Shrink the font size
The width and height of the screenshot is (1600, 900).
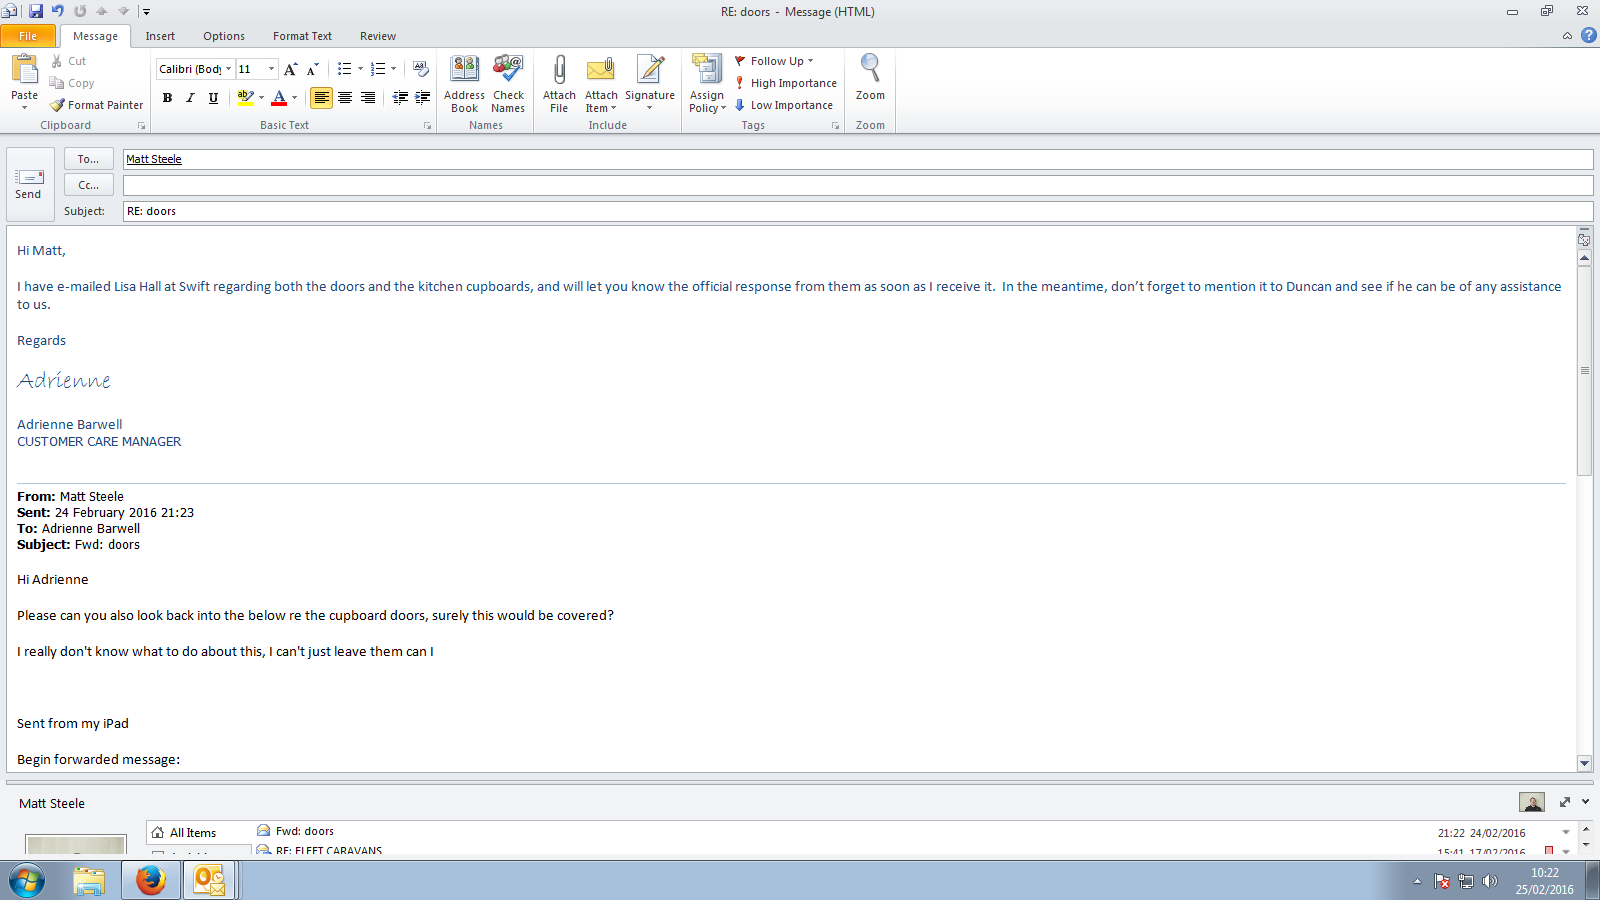(312, 69)
